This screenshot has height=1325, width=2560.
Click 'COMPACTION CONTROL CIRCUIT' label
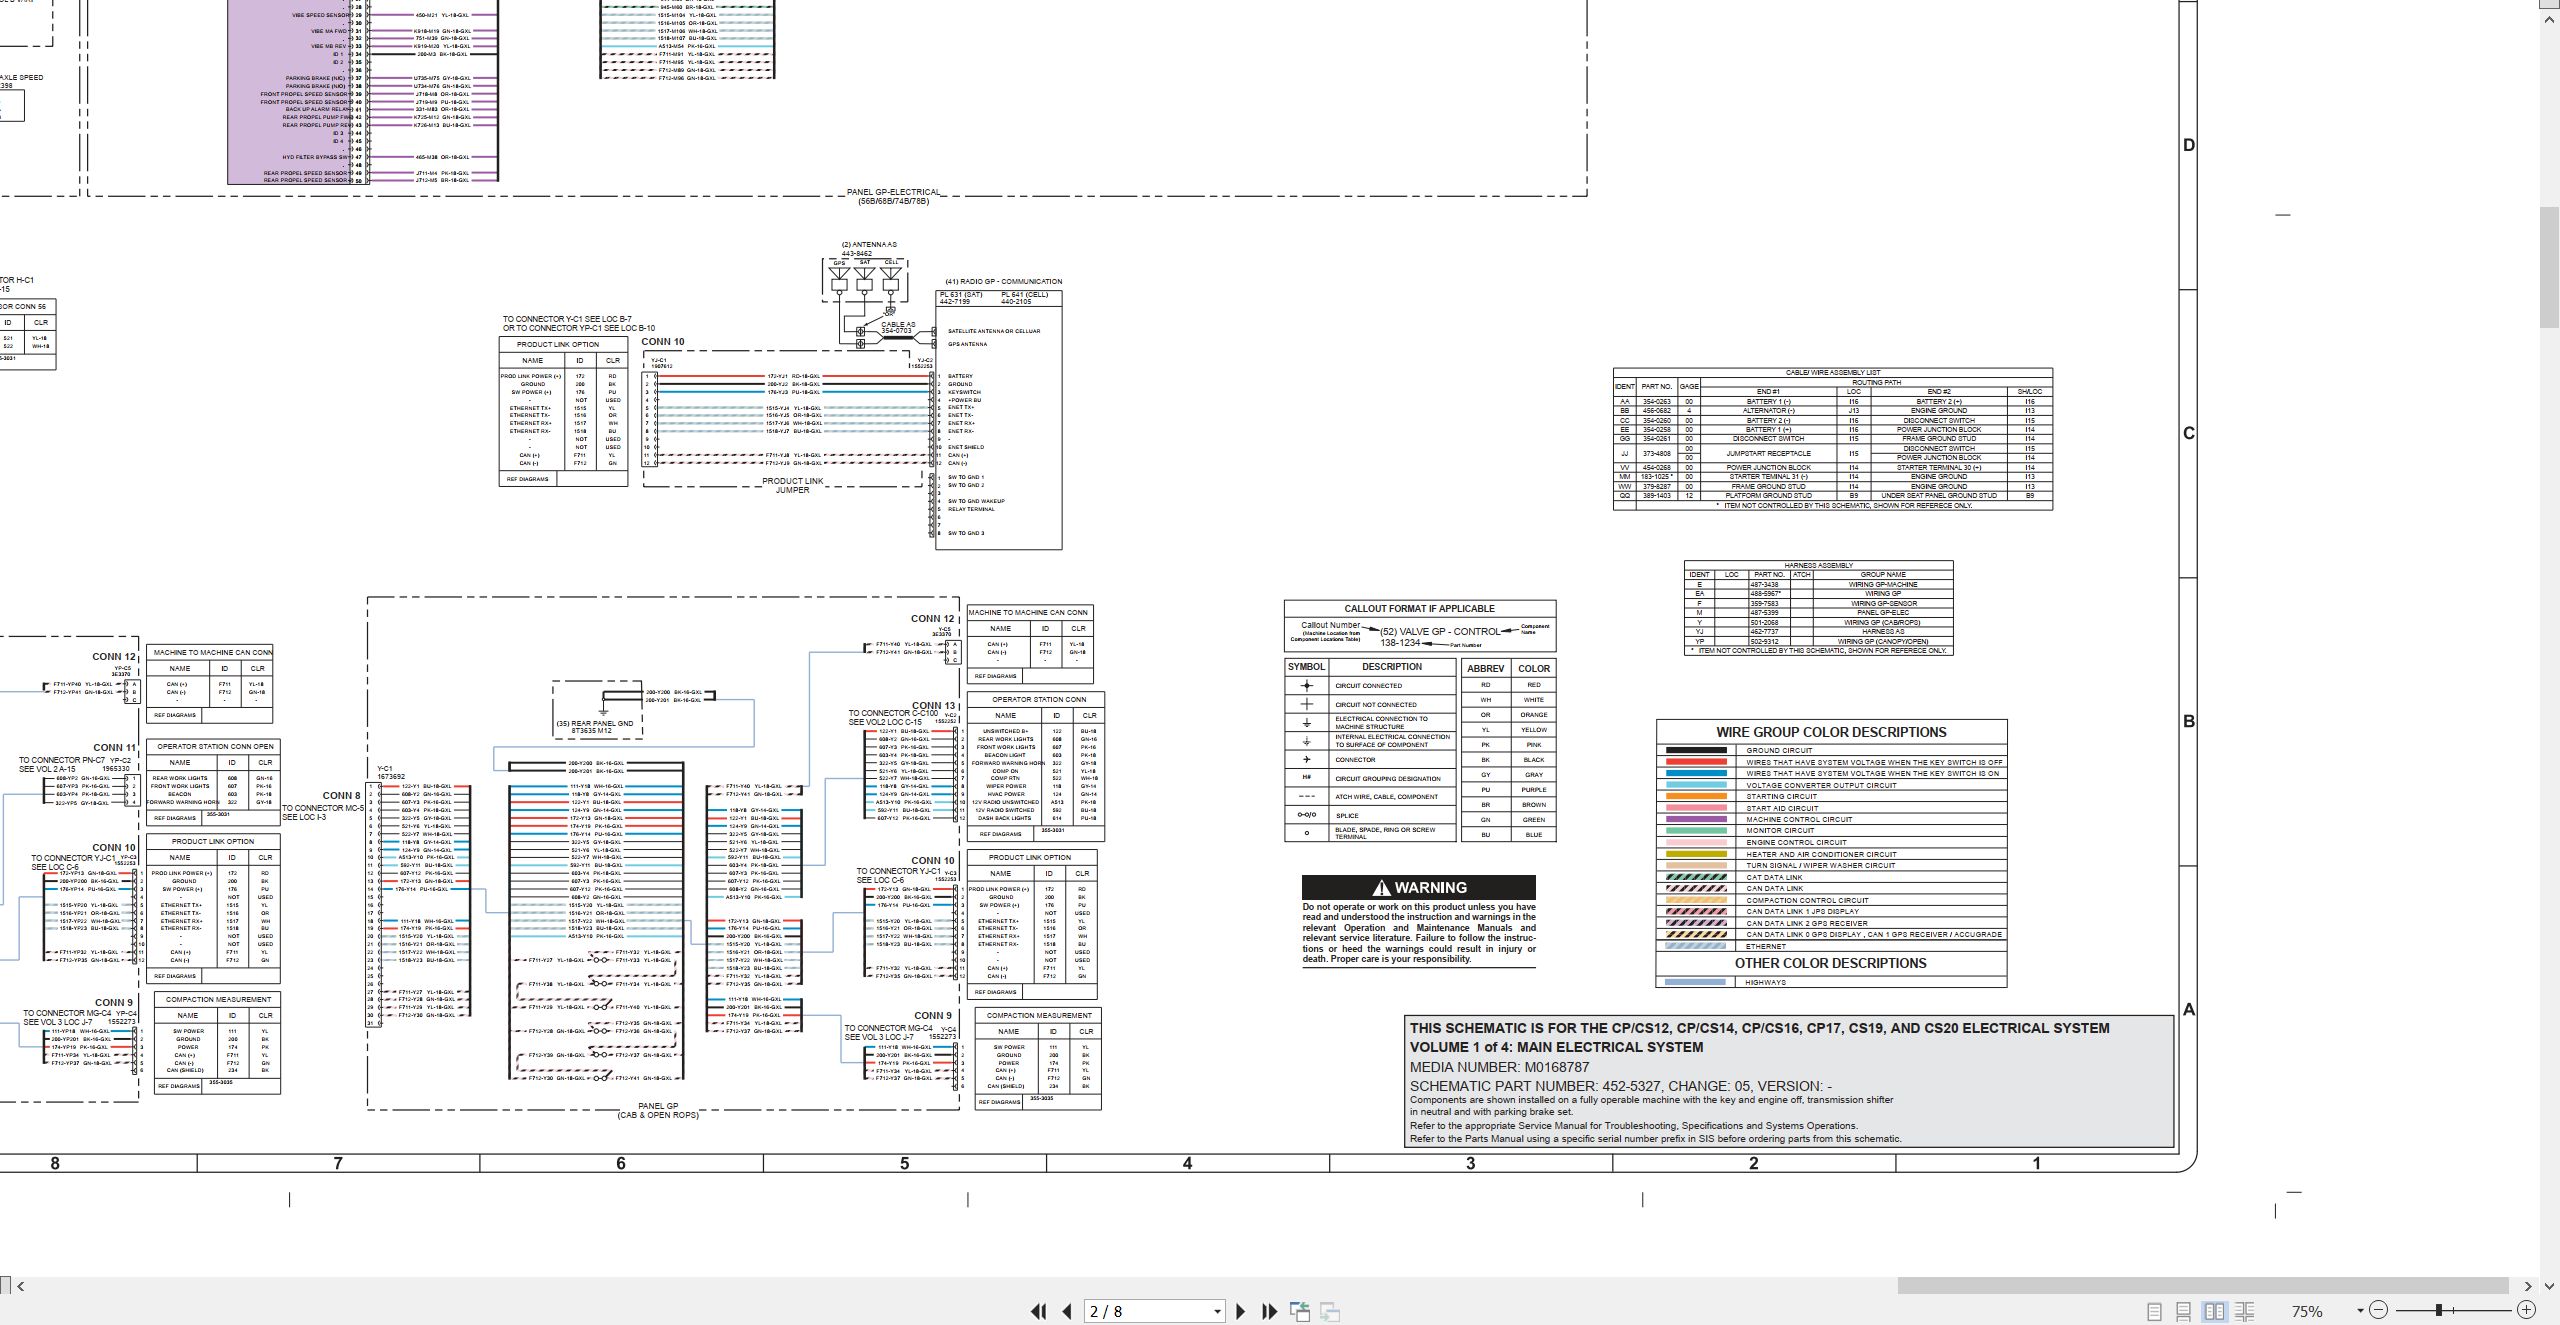coord(1807,900)
